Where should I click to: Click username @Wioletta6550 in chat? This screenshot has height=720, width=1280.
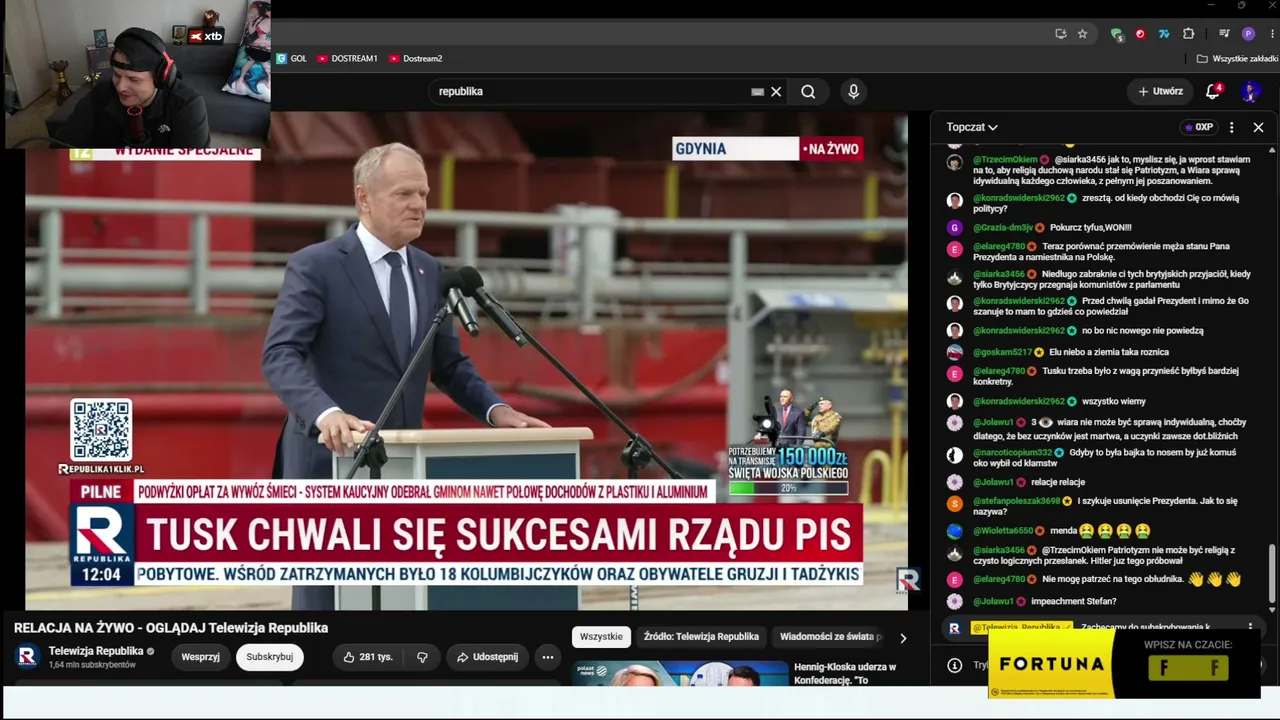click(x=1003, y=530)
